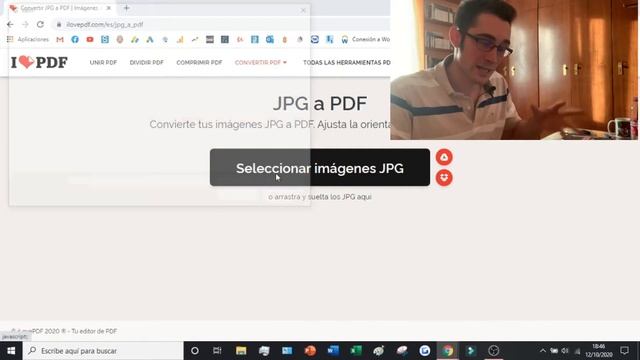Click the JPG a PDF heading
Viewport: 640px width, 360px height.
(x=320, y=103)
